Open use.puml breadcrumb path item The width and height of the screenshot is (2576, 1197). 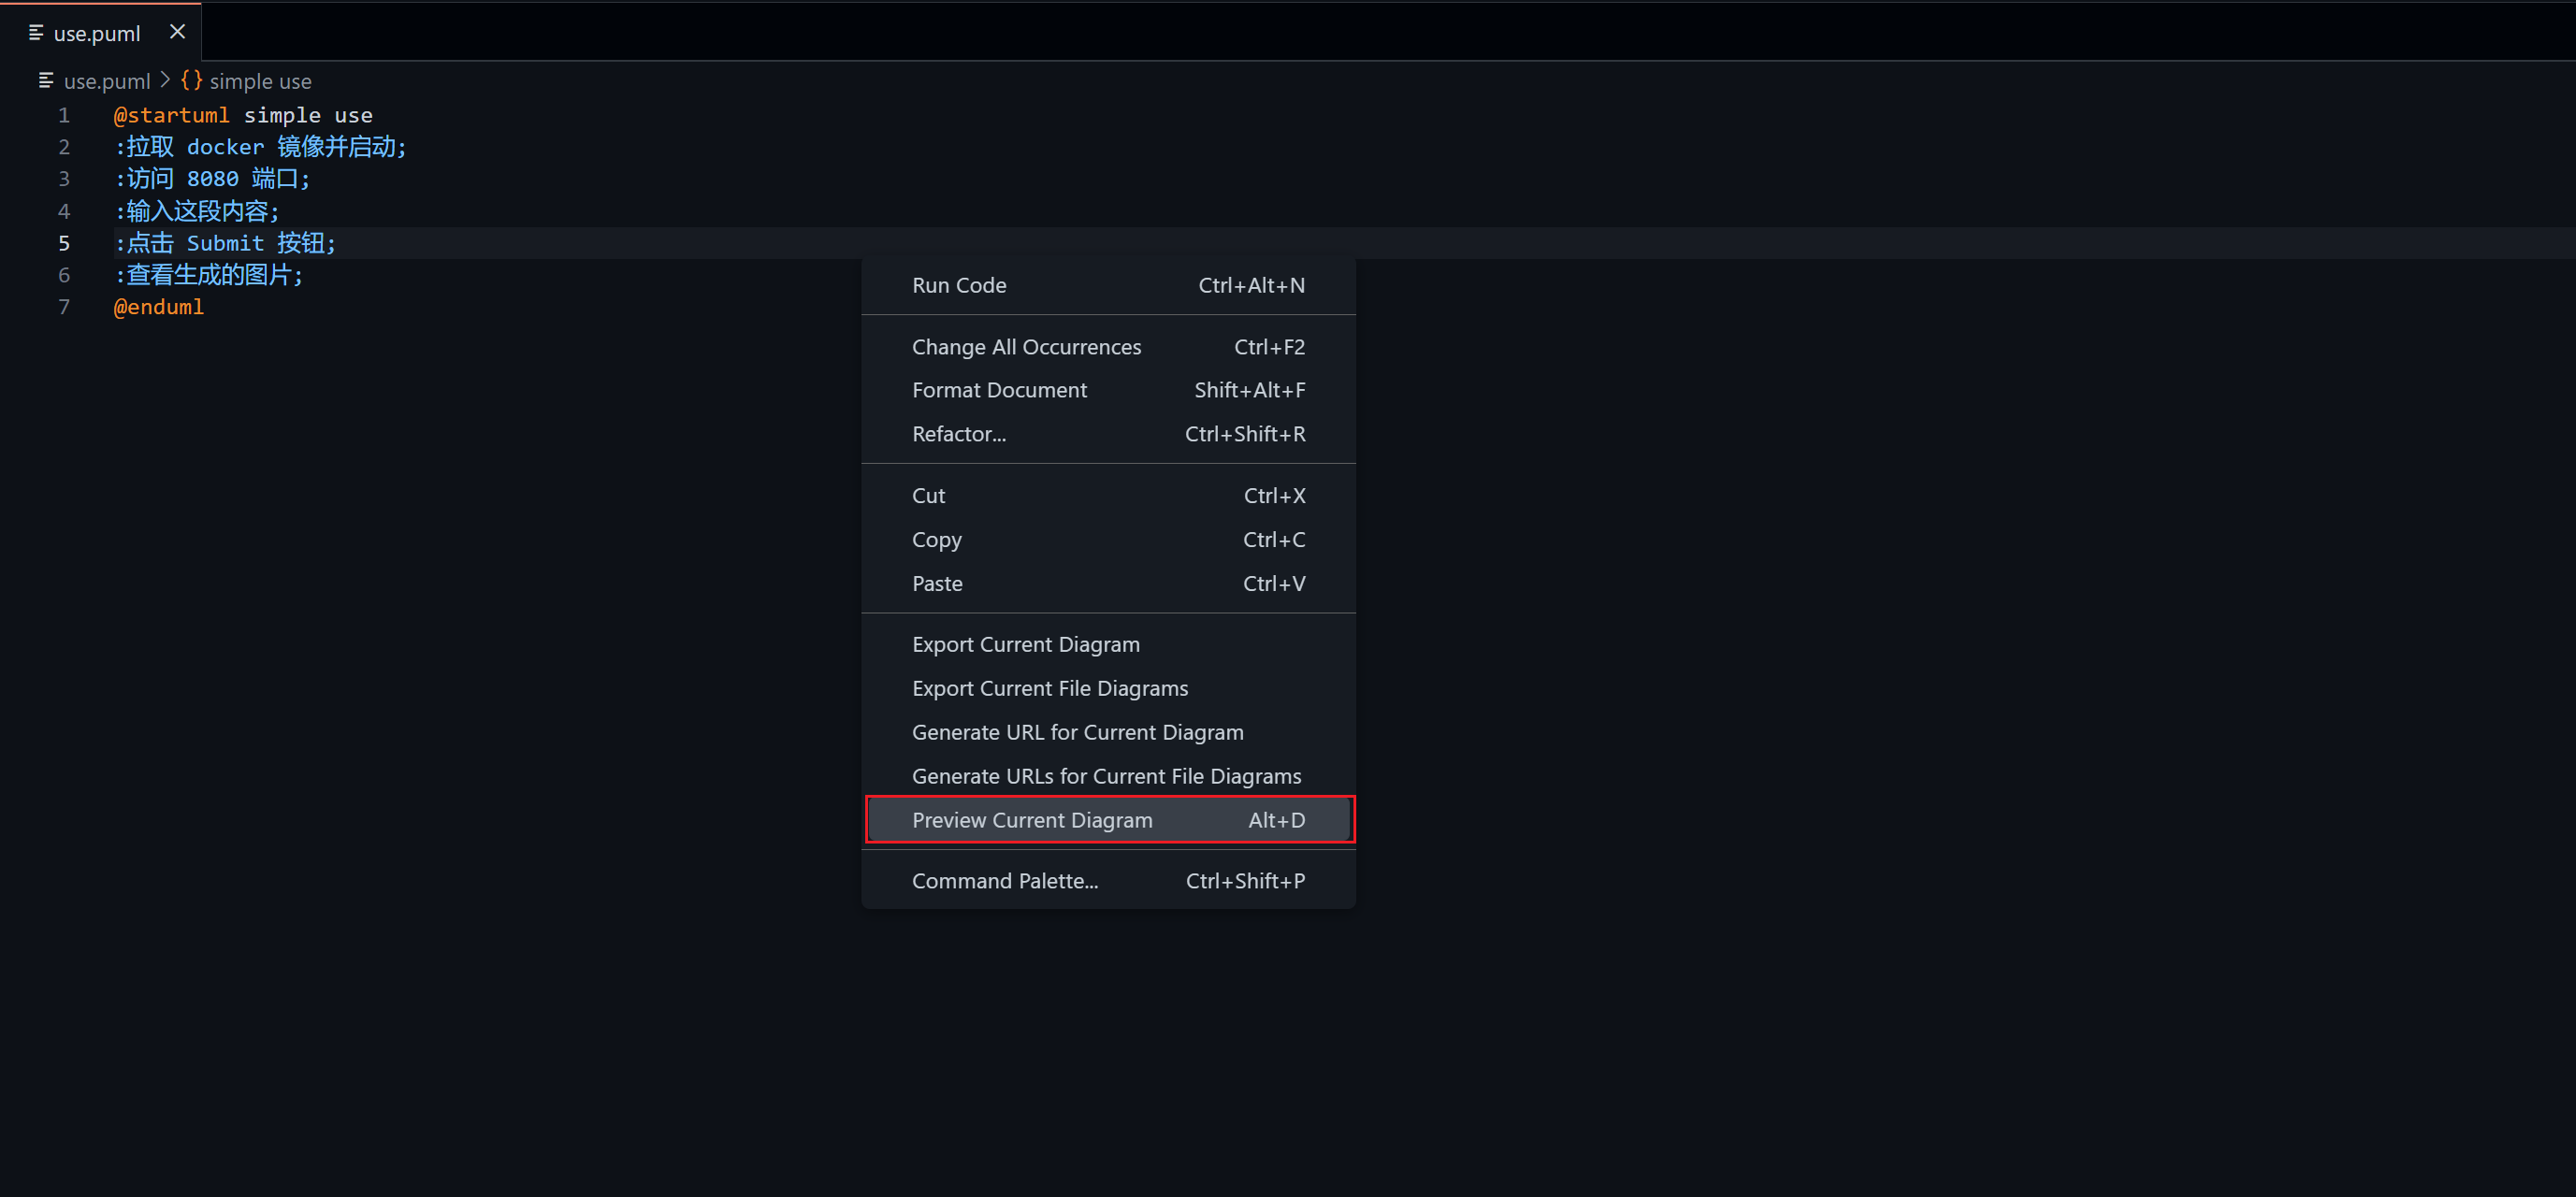(x=107, y=81)
